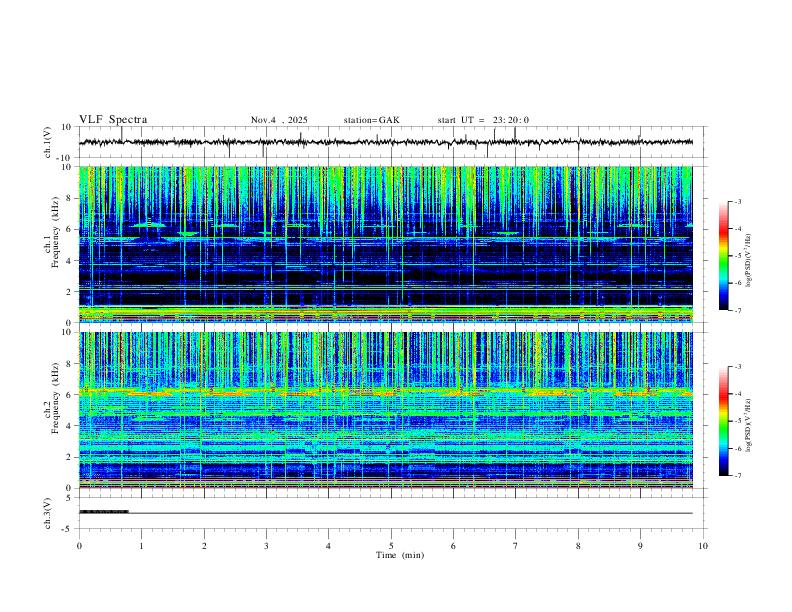Click the time axis tick label '9'

pos(640,546)
